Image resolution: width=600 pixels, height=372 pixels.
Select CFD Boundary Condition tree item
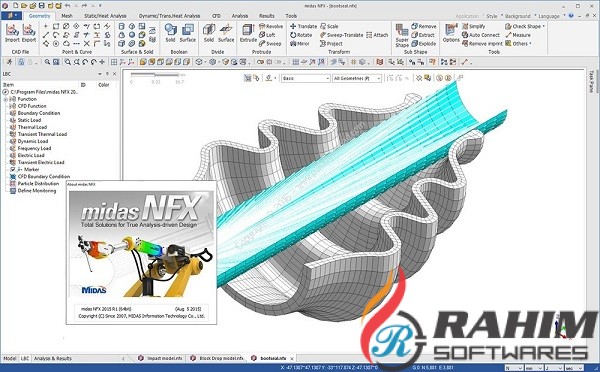(44, 176)
